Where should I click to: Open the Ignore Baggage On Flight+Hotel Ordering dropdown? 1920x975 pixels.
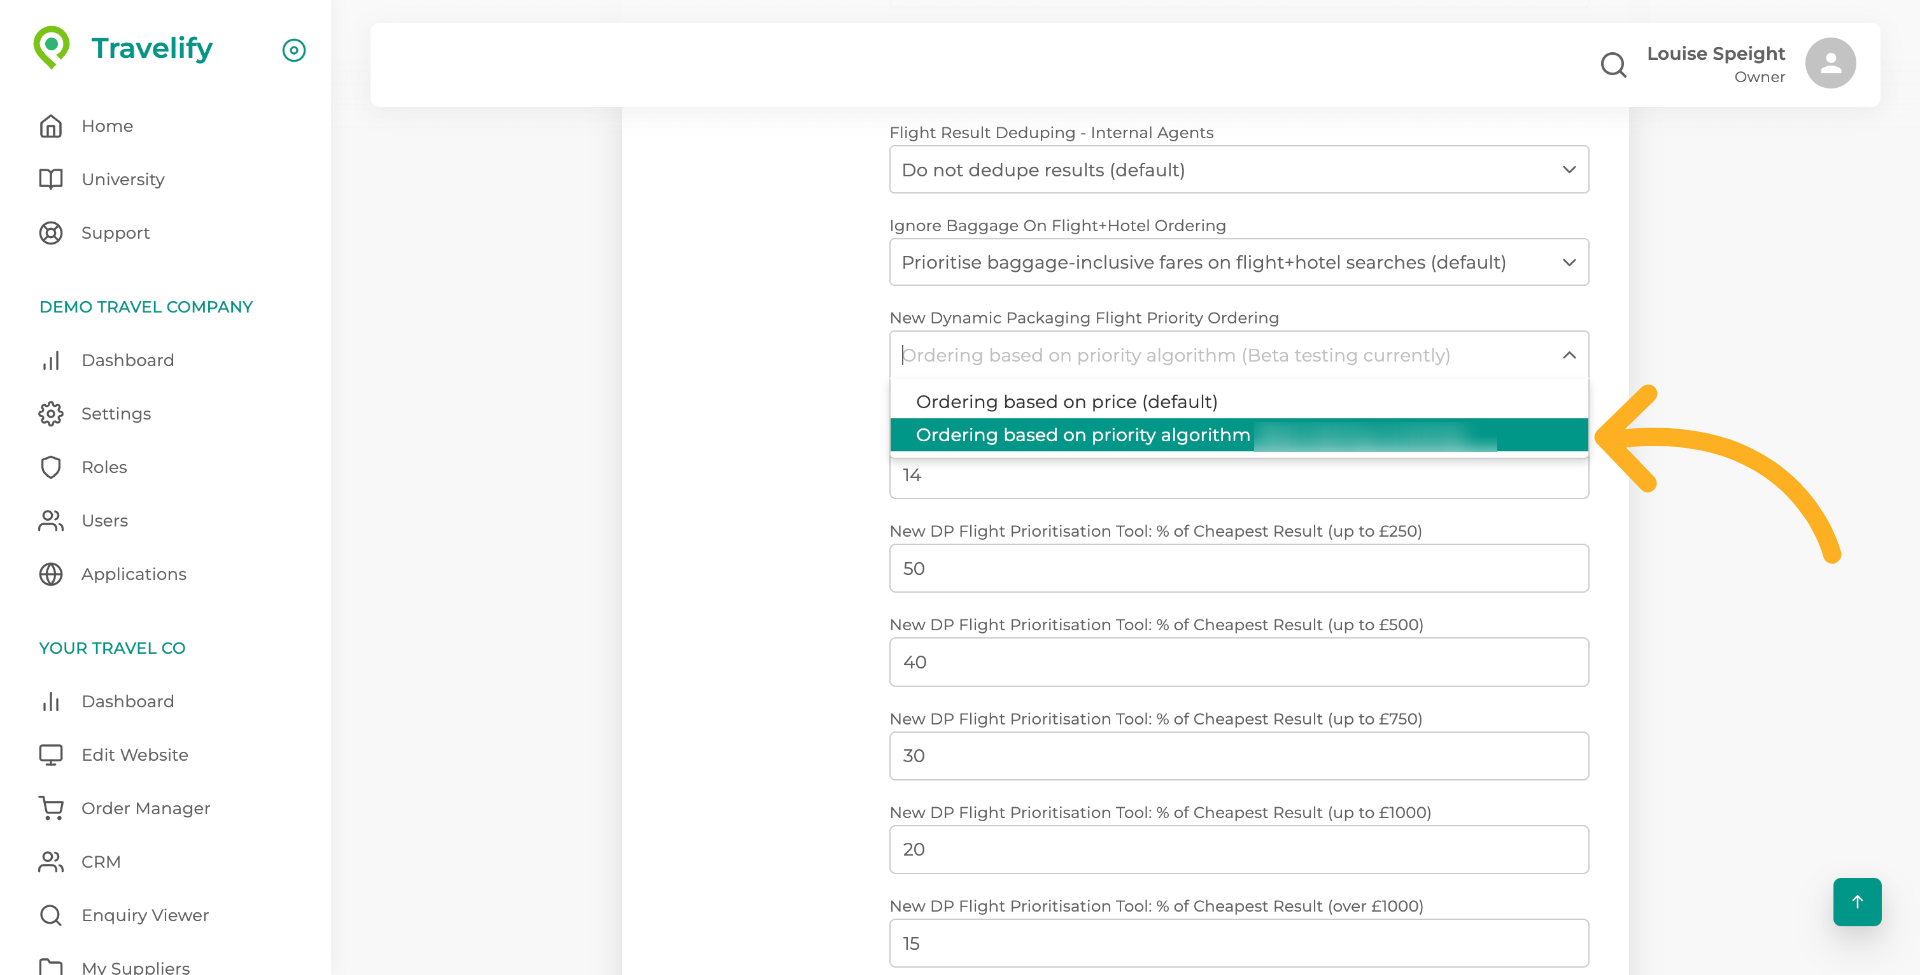click(x=1238, y=262)
